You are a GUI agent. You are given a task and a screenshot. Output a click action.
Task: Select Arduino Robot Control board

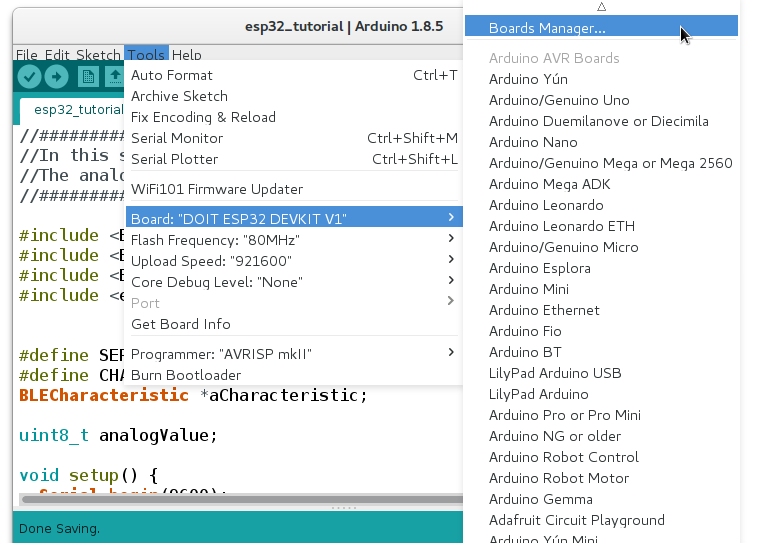point(601,457)
